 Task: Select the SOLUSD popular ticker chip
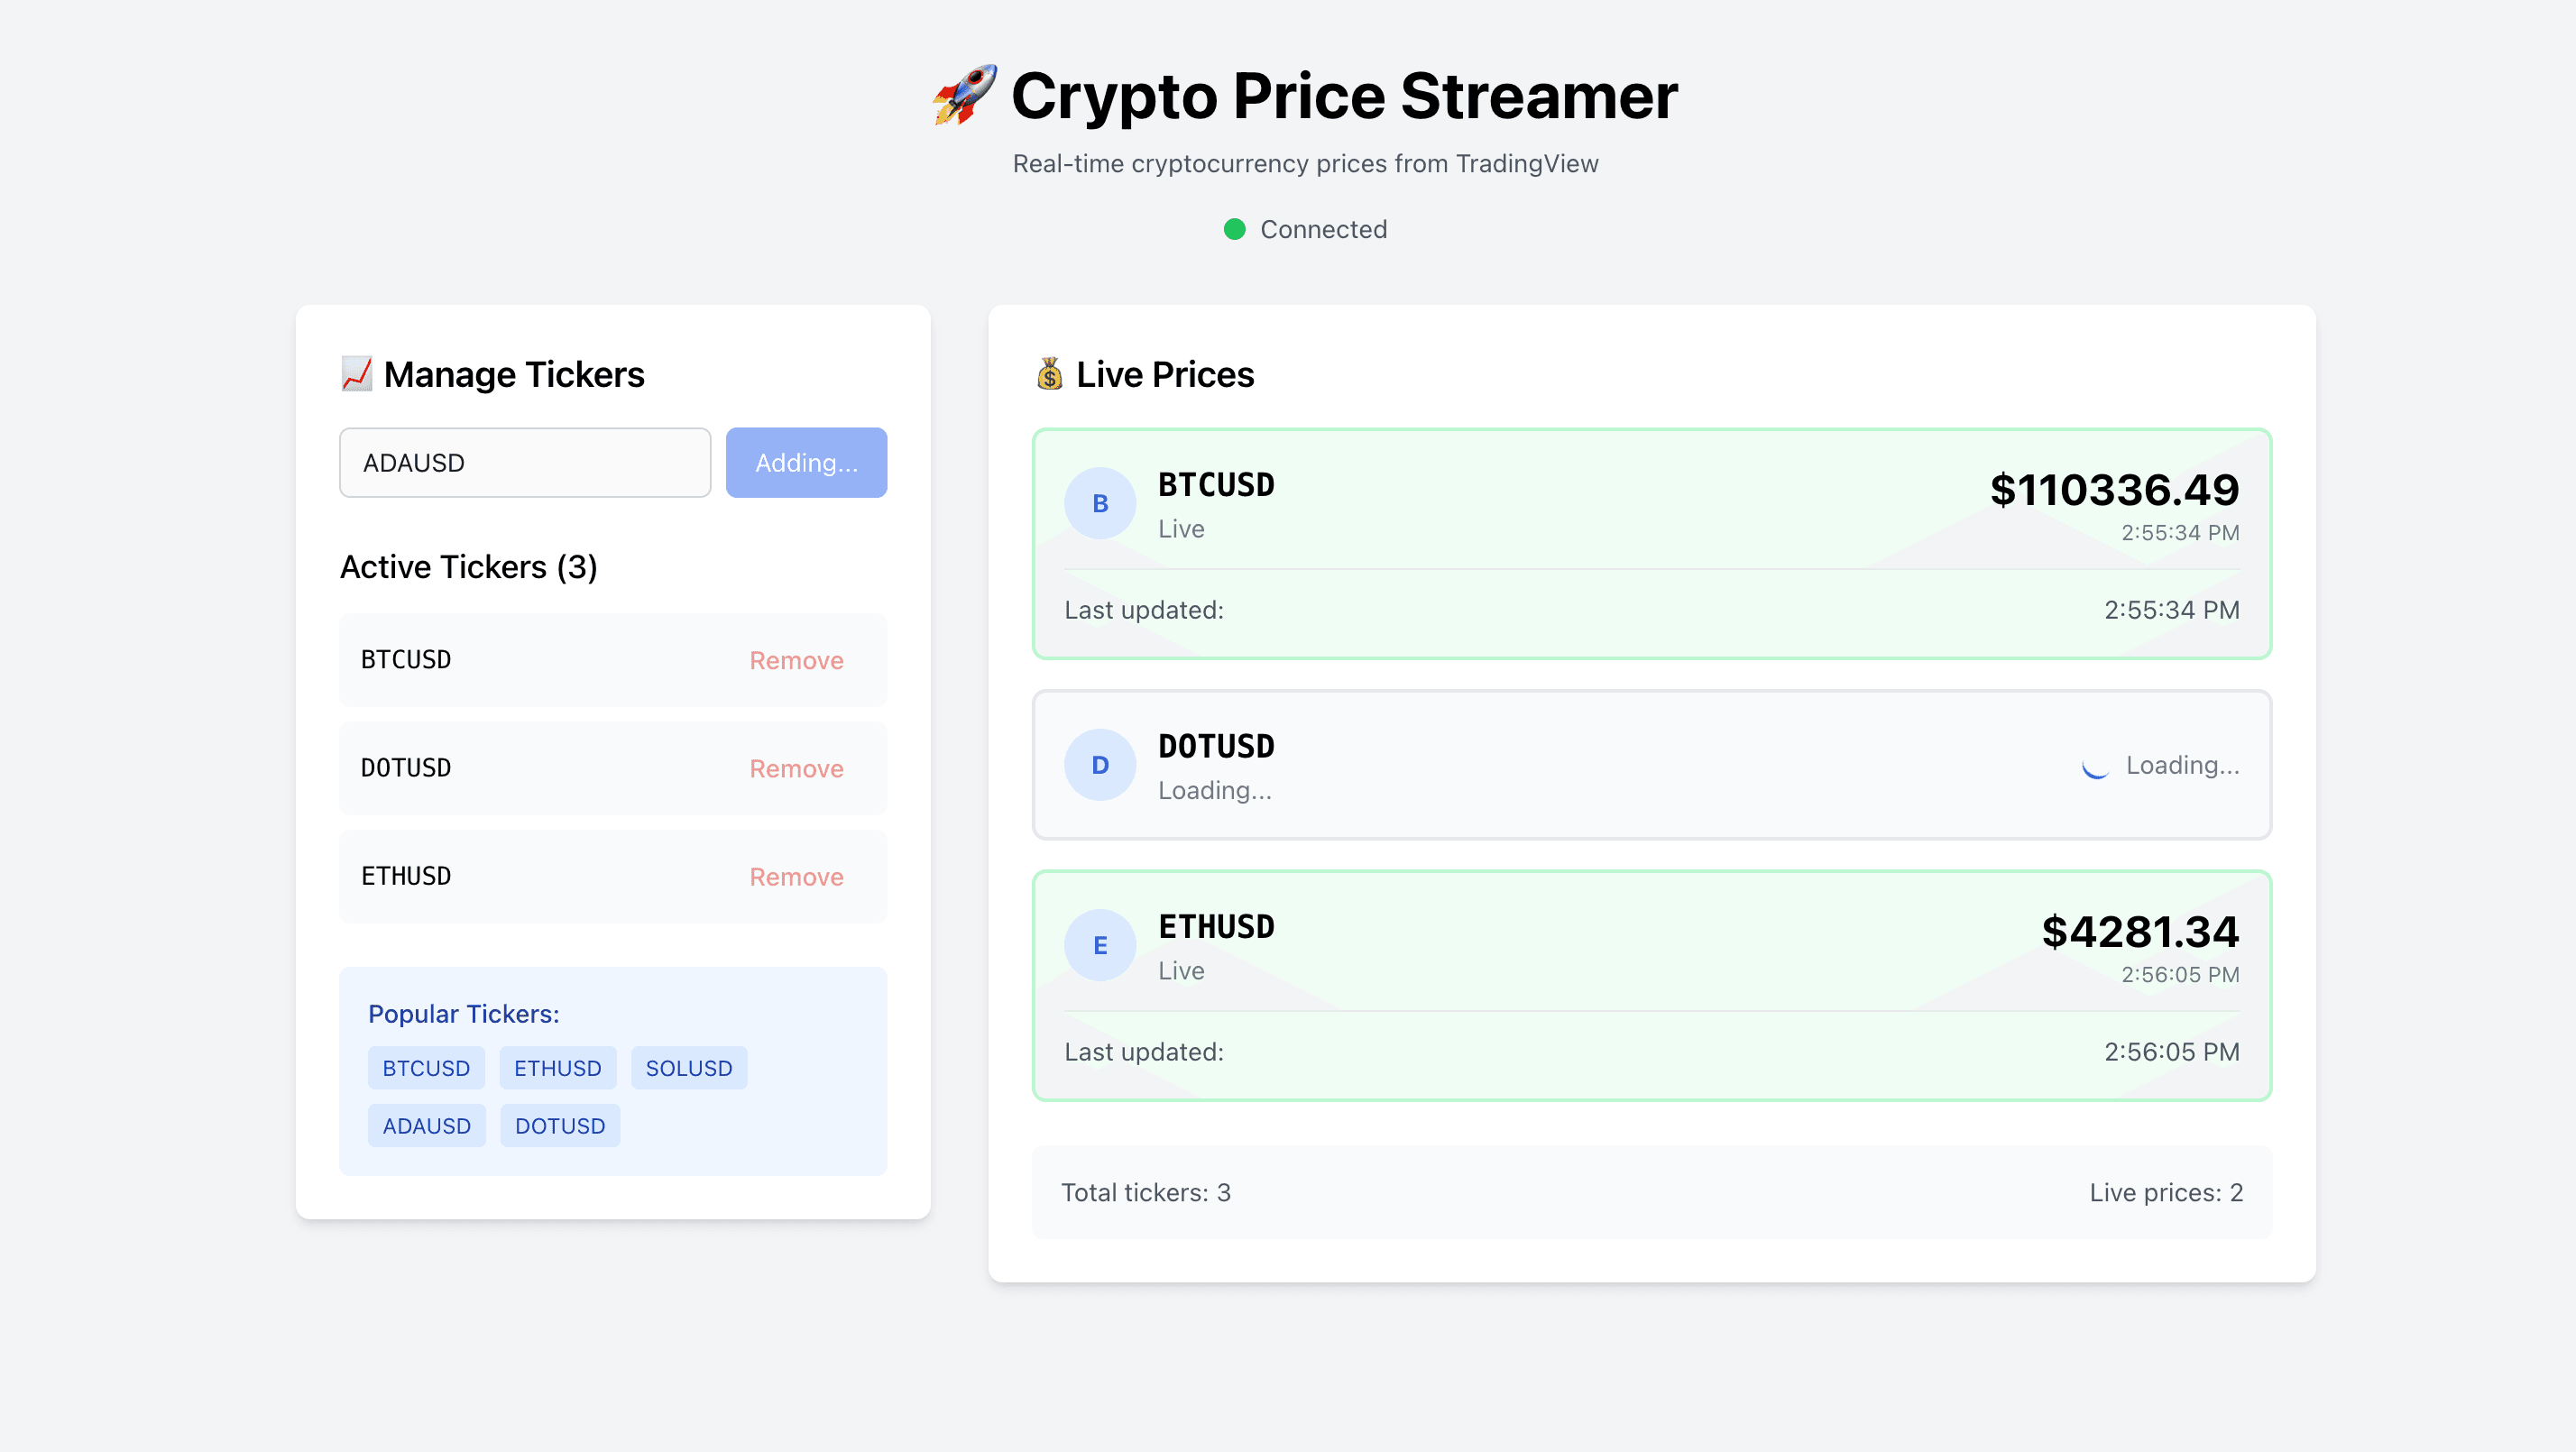[688, 1067]
